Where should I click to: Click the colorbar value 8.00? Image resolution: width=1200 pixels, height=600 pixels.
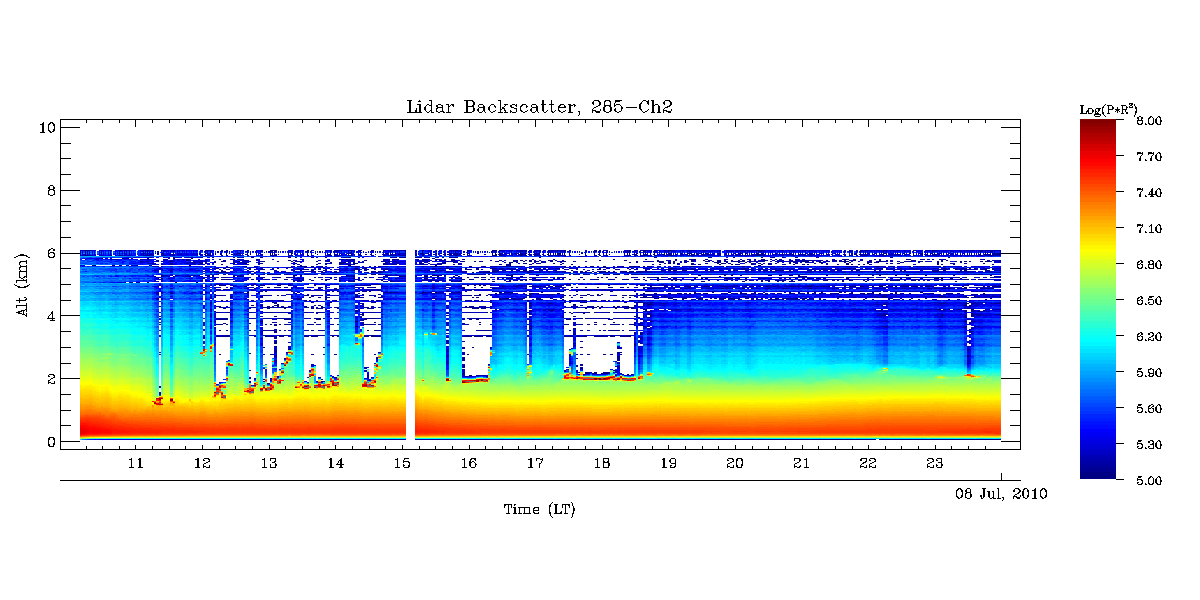point(1147,121)
